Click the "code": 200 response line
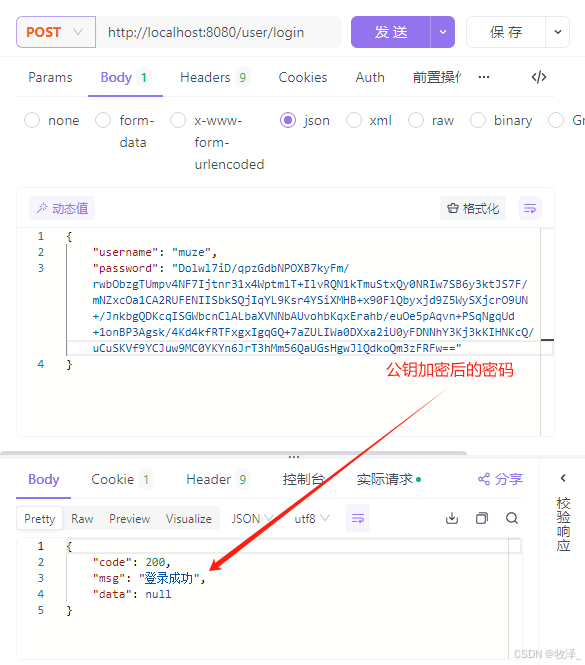Image resolution: width=585 pixels, height=665 pixels. 132,562
